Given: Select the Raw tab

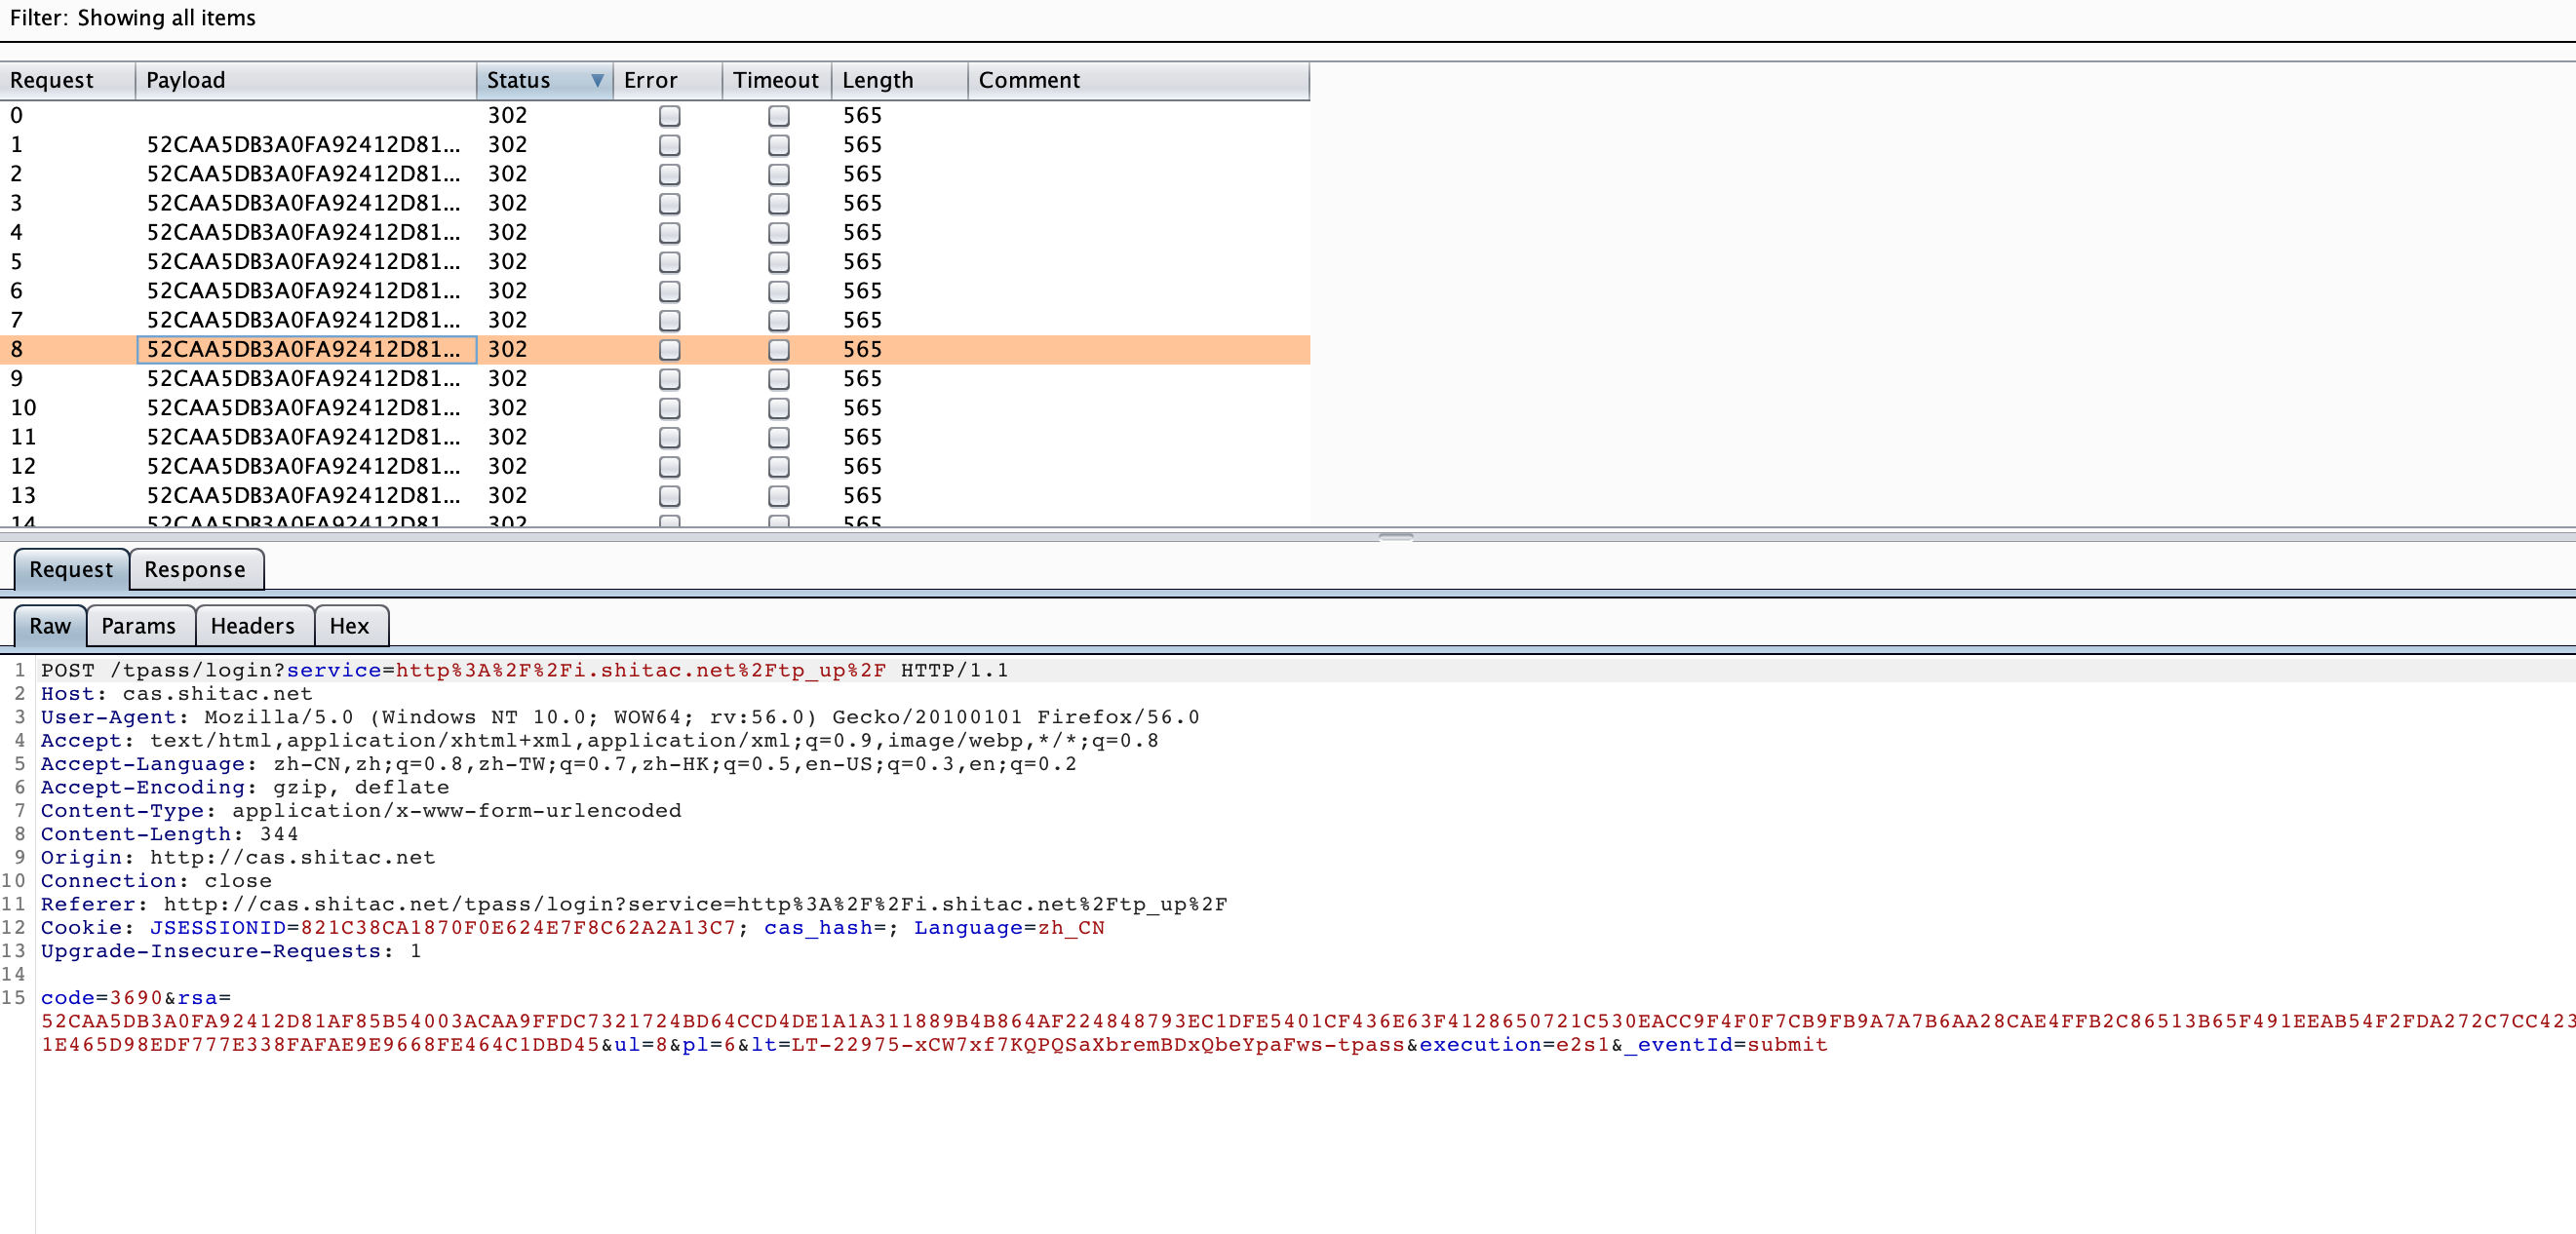Looking at the screenshot, I should 49,626.
